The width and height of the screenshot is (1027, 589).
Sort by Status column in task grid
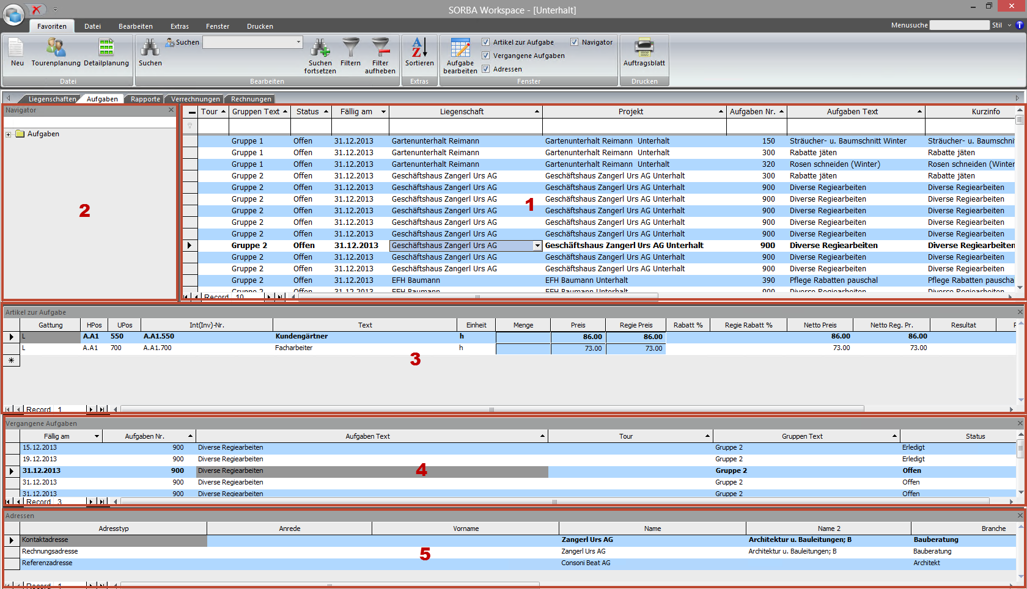click(311, 112)
